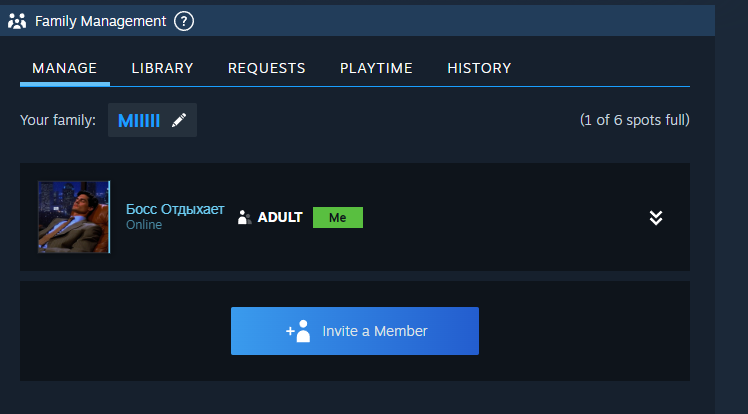Viewport: 748px width, 414px height.
Task: Click the Family Management group icon
Action: (17, 20)
